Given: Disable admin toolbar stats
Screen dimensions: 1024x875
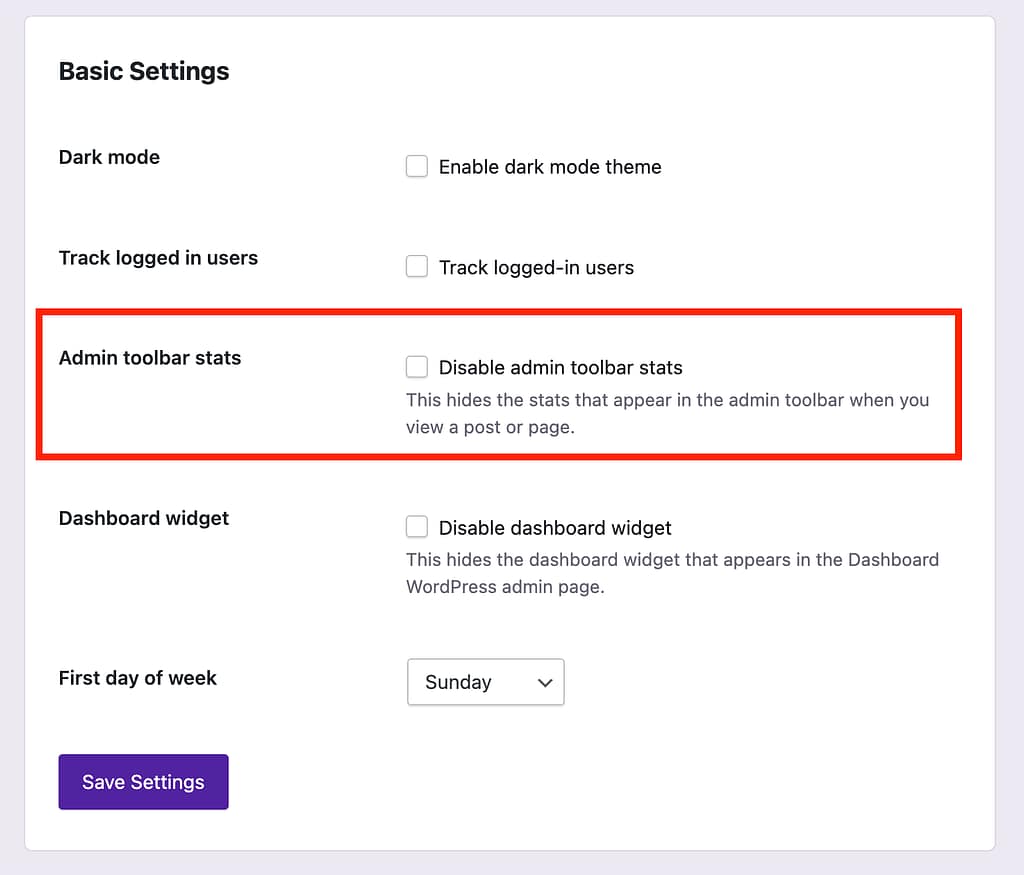Looking at the screenshot, I should click(x=416, y=366).
